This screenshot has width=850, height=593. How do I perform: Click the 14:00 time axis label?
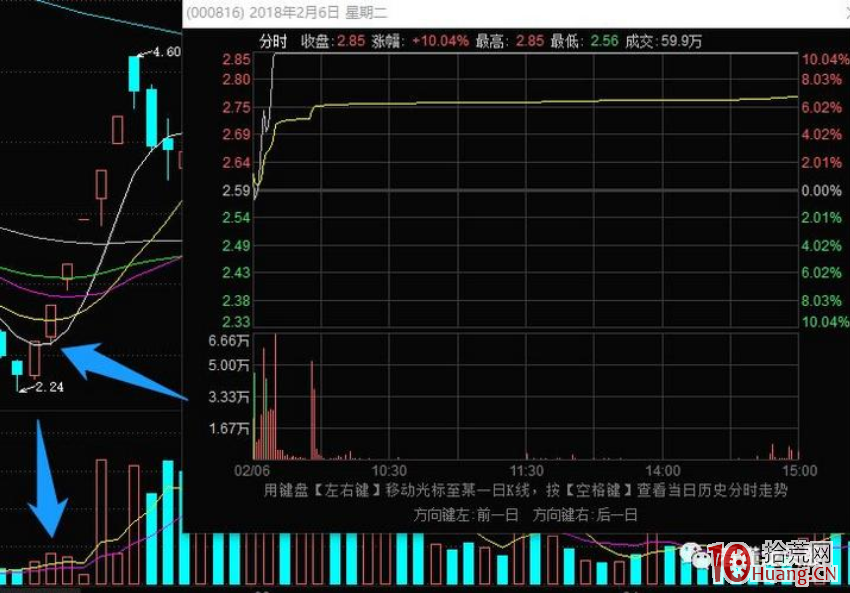662,470
